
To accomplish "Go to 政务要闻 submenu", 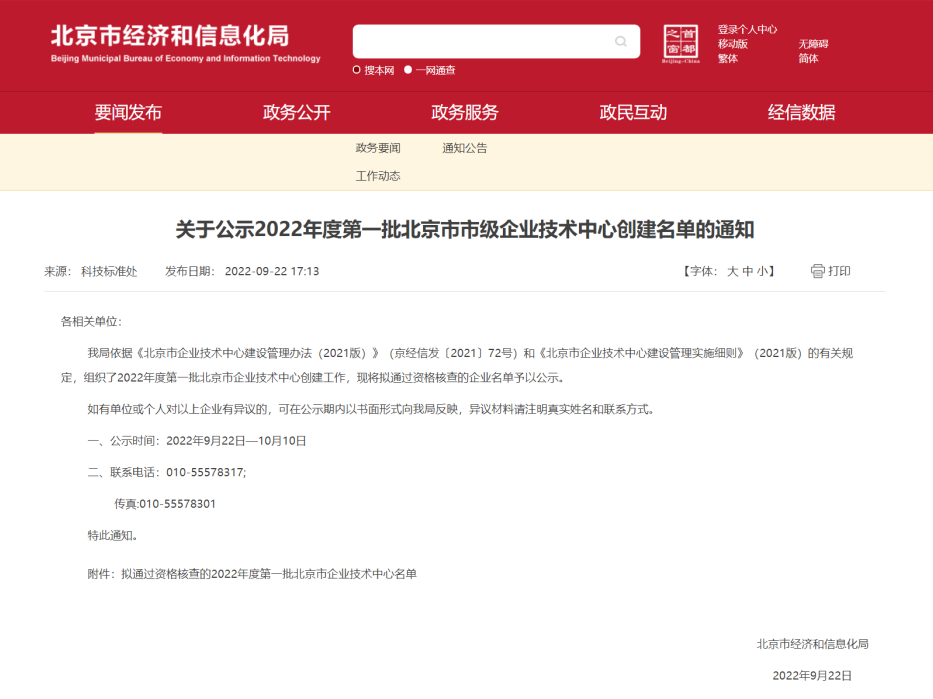I will pos(378,148).
